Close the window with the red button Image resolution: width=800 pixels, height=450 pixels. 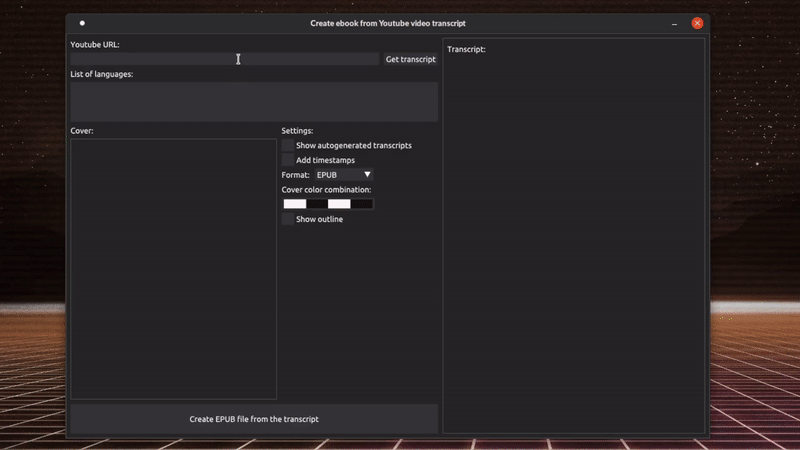697,23
